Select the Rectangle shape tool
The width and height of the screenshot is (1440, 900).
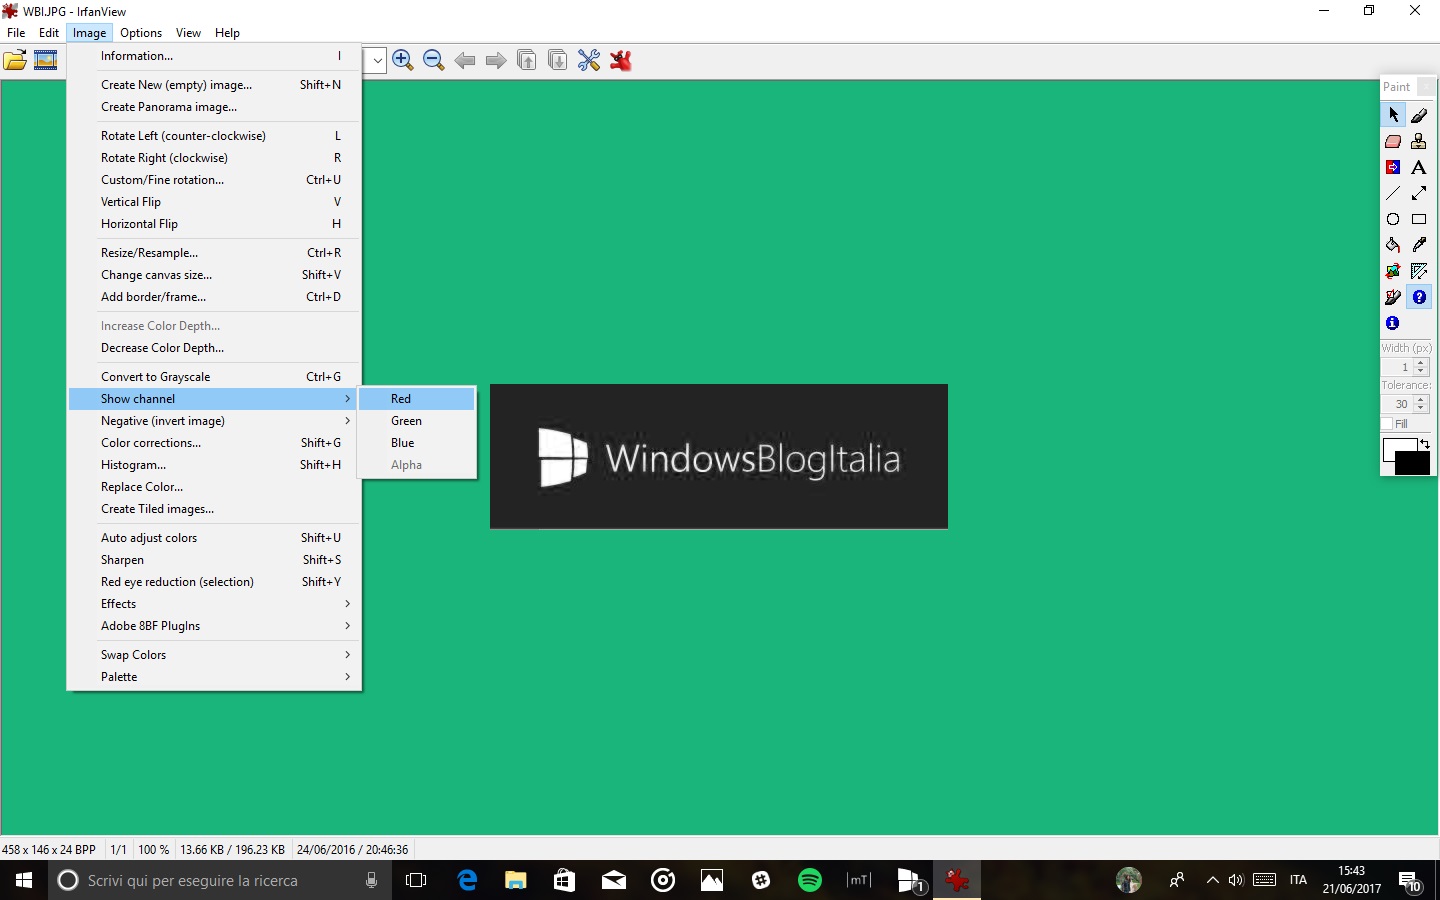1419,219
